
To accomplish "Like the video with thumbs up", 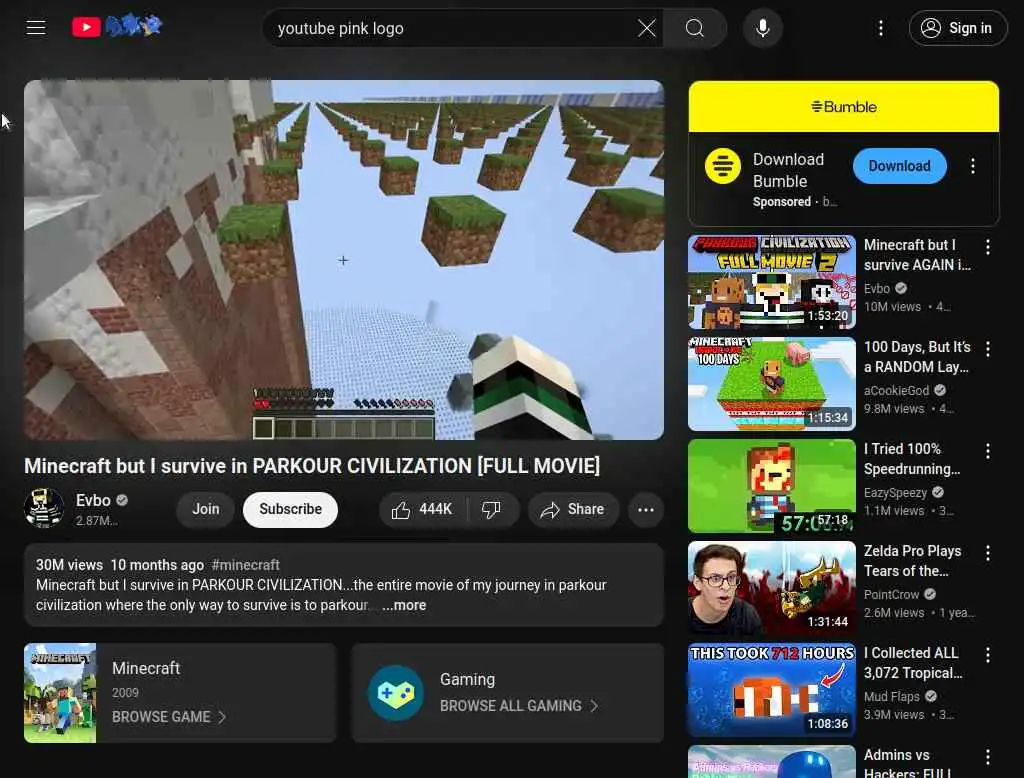I will (423, 509).
